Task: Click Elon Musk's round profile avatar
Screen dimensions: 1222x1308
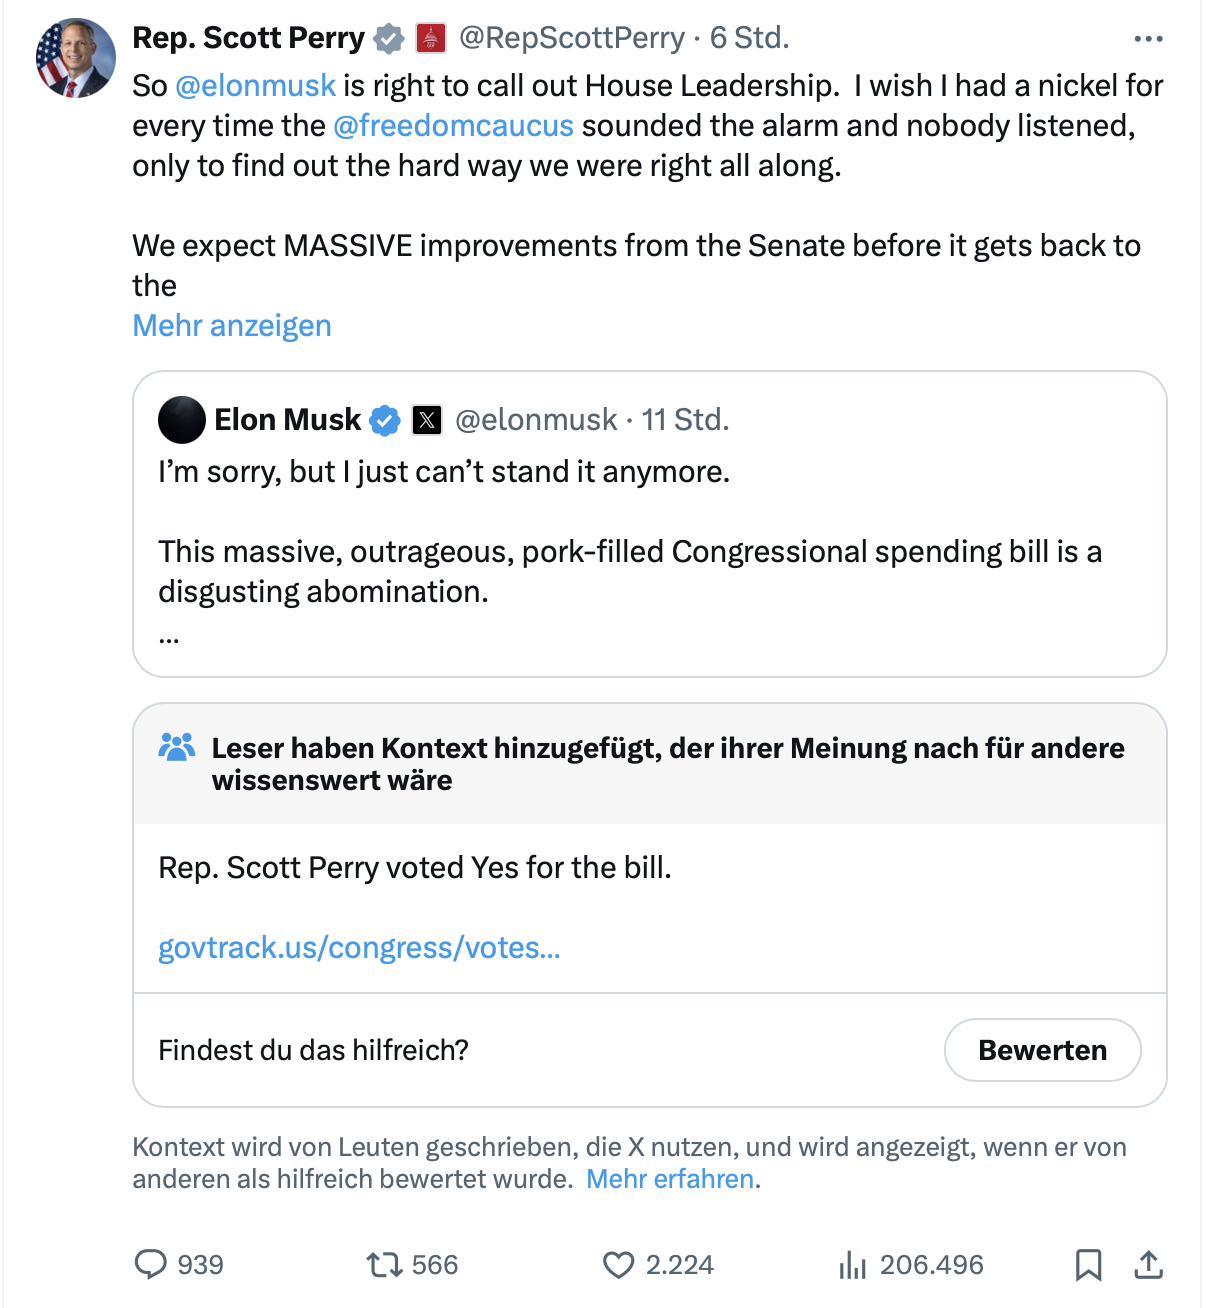Action: click(182, 420)
